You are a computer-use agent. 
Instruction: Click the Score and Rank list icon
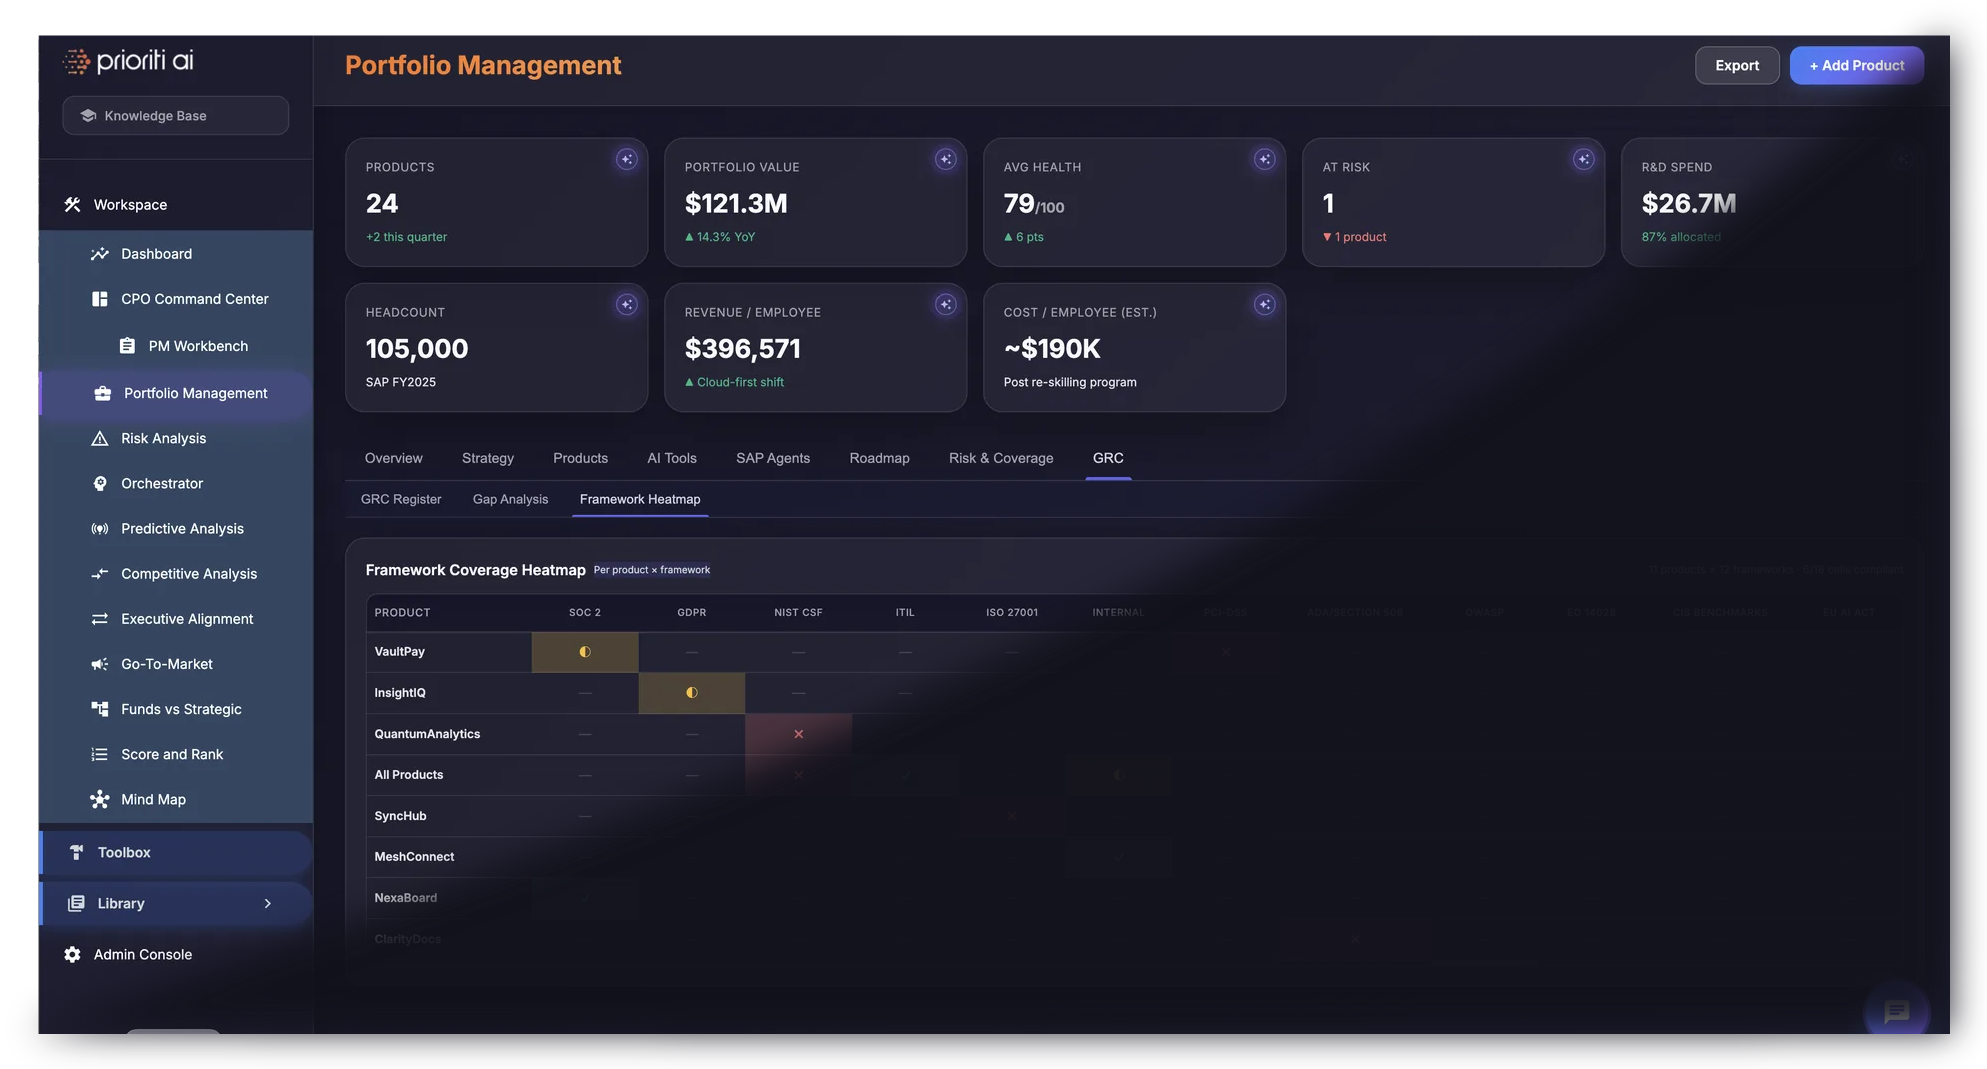(x=99, y=754)
